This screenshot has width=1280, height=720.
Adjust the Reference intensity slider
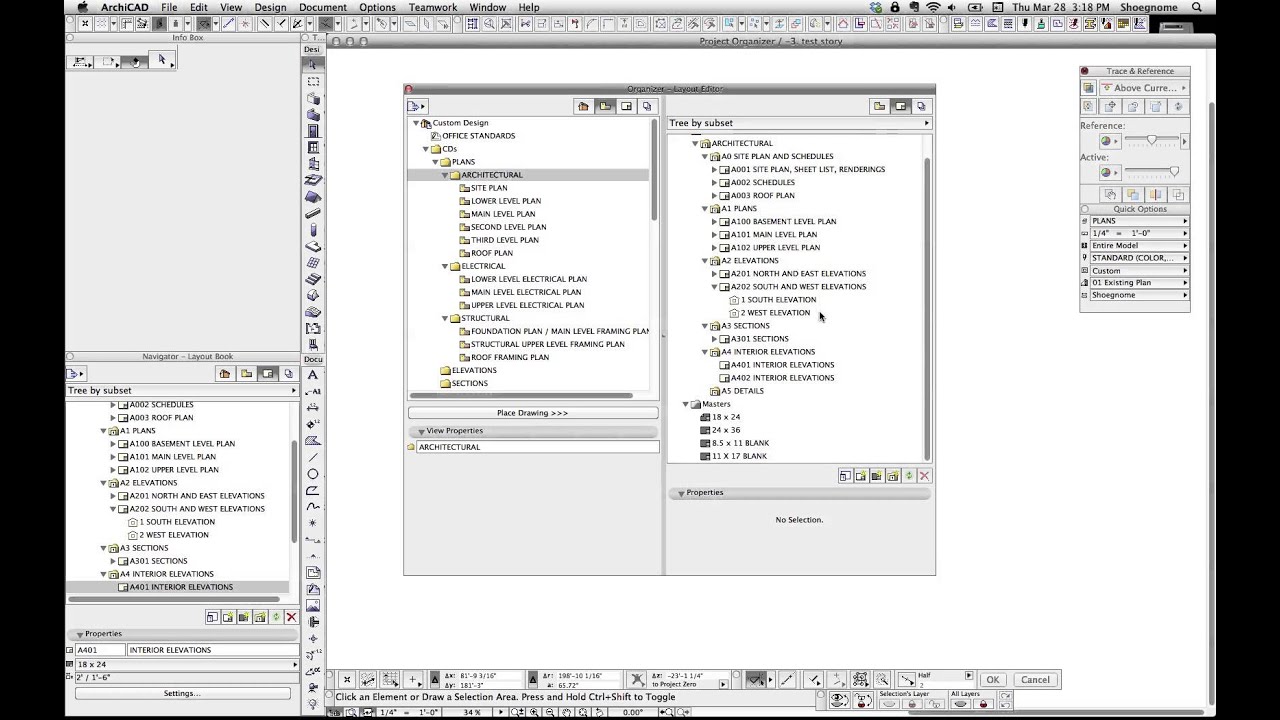(1150, 140)
